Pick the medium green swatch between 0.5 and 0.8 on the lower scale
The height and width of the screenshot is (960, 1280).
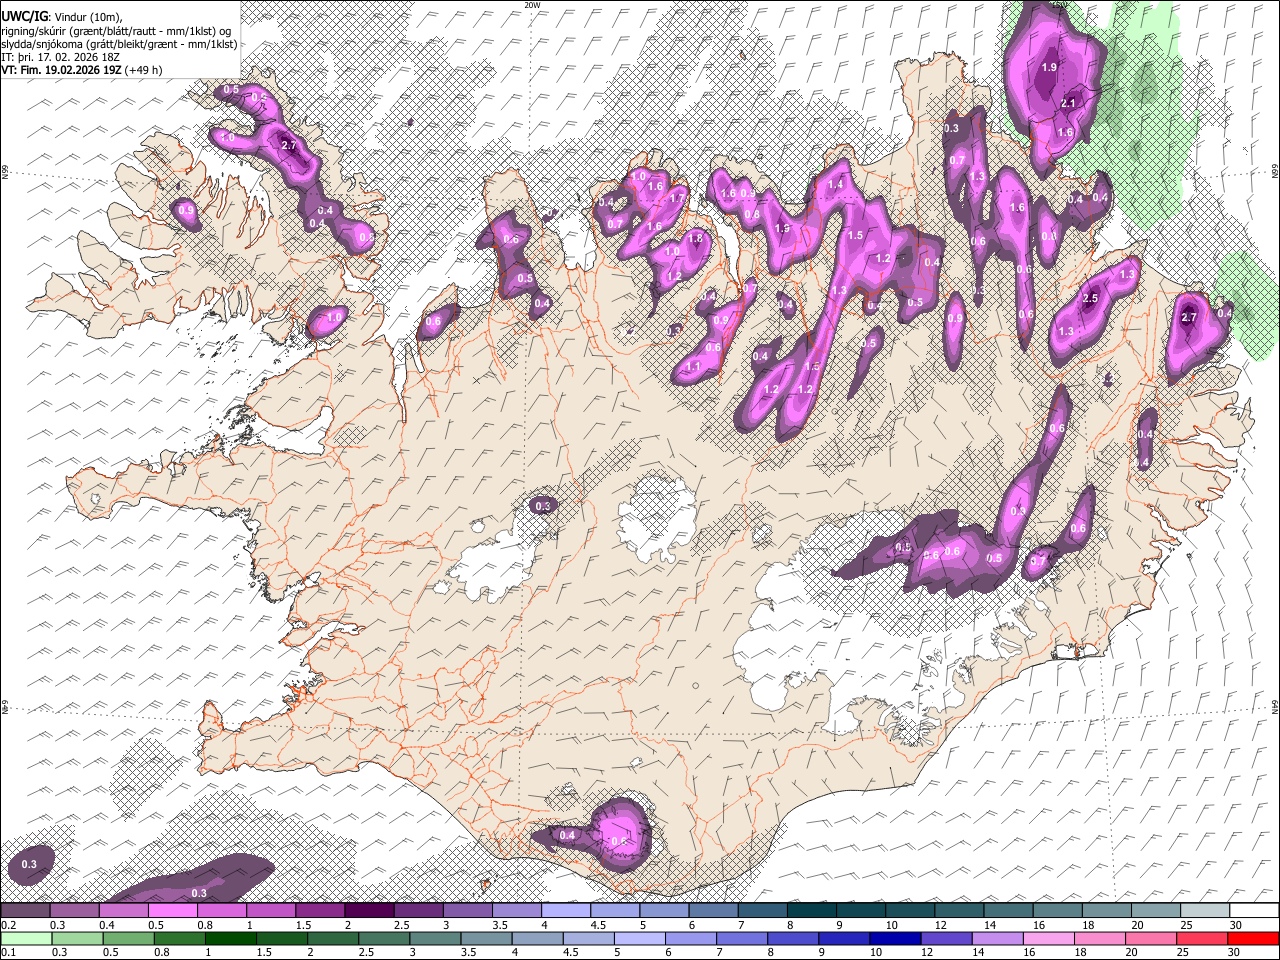[x=128, y=938]
